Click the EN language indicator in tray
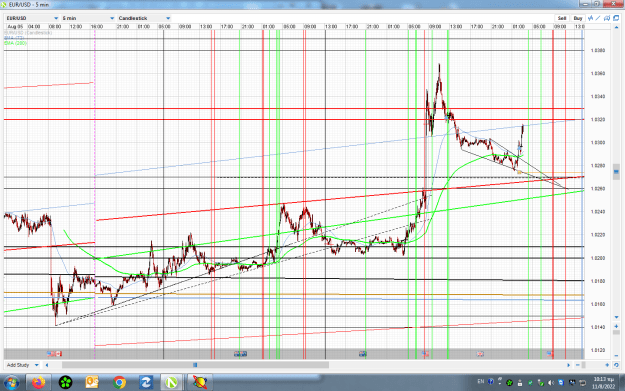This screenshot has height=391, width=625. (x=481, y=381)
